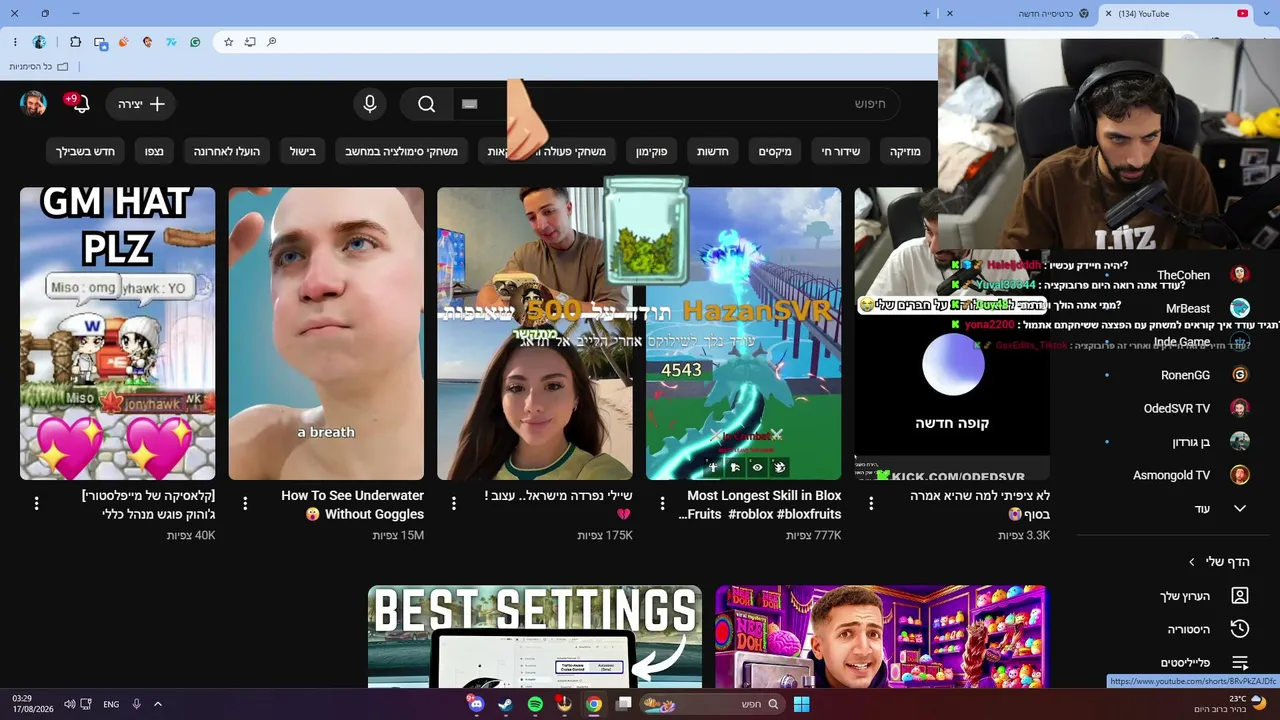Open the BEST SETTINGS video thumbnail

point(535,637)
